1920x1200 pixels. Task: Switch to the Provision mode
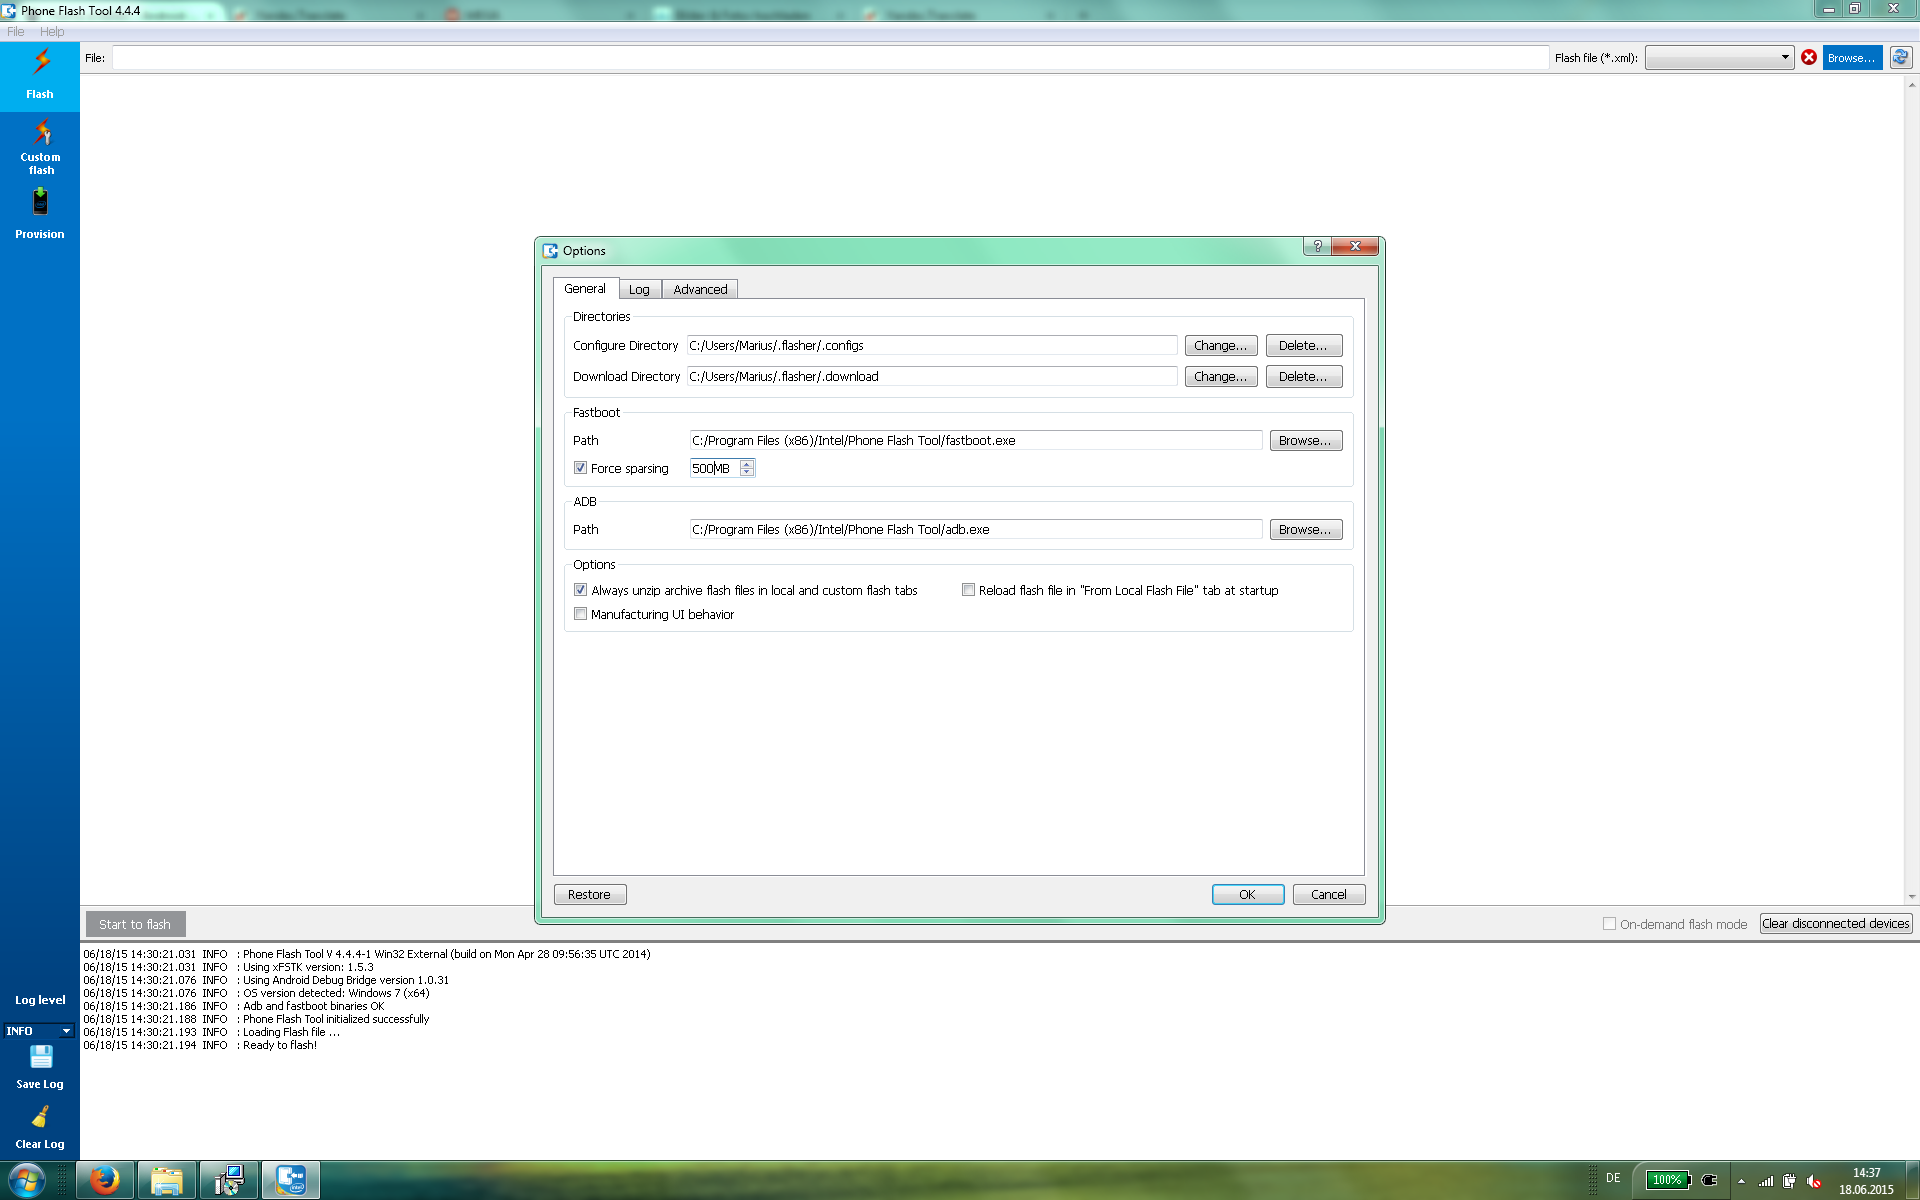click(40, 214)
